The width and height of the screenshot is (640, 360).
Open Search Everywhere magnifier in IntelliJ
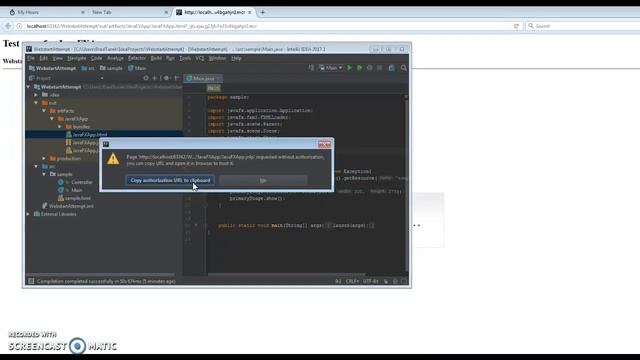click(x=404, y=68)
